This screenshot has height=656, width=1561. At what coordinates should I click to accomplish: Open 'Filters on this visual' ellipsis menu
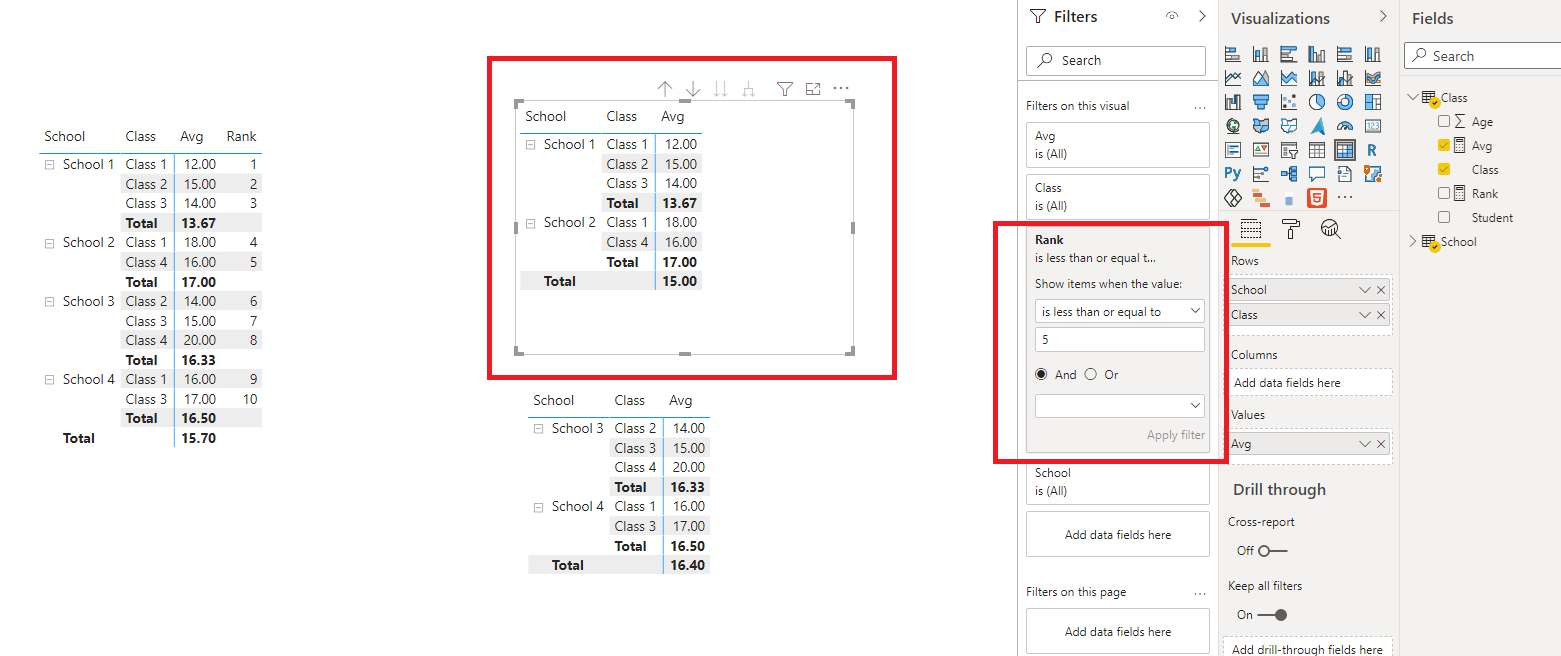click(1200, 106)
